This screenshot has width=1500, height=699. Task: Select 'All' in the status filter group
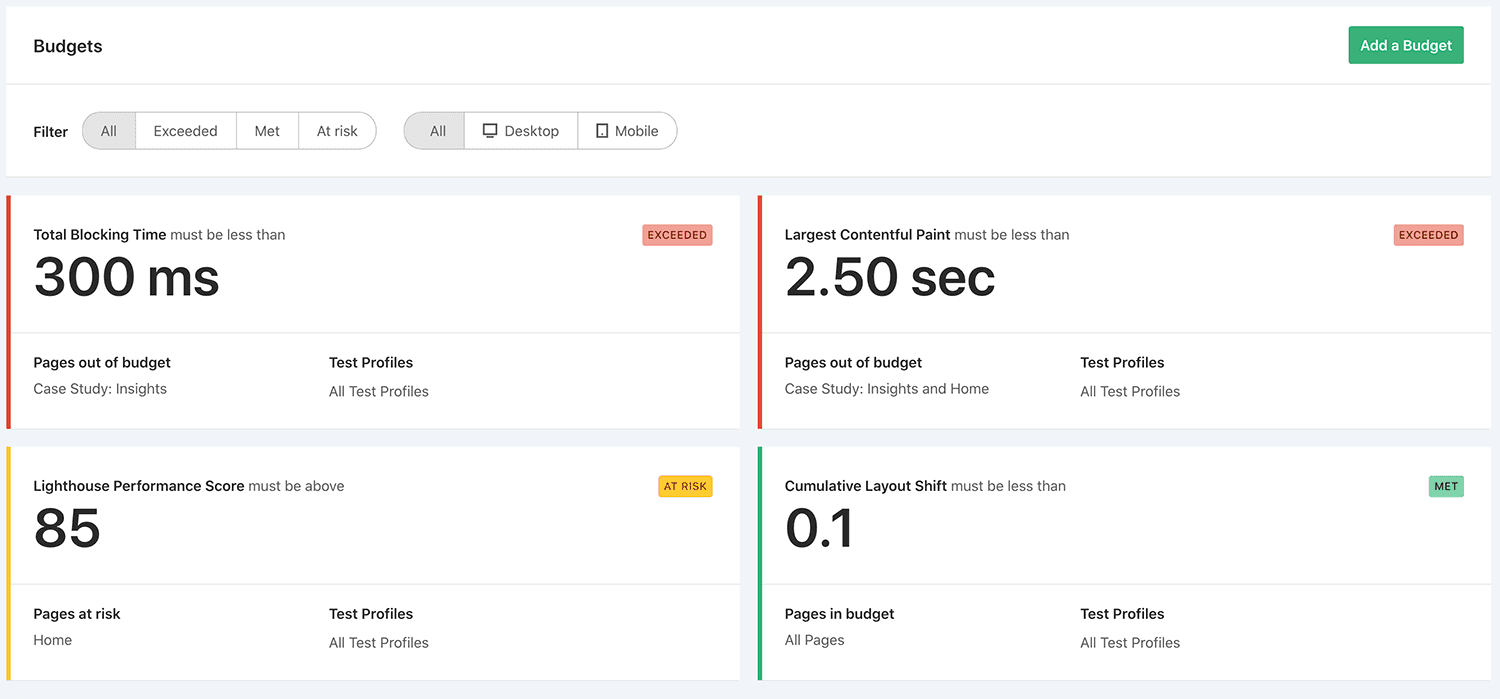(x=108, y=130)
